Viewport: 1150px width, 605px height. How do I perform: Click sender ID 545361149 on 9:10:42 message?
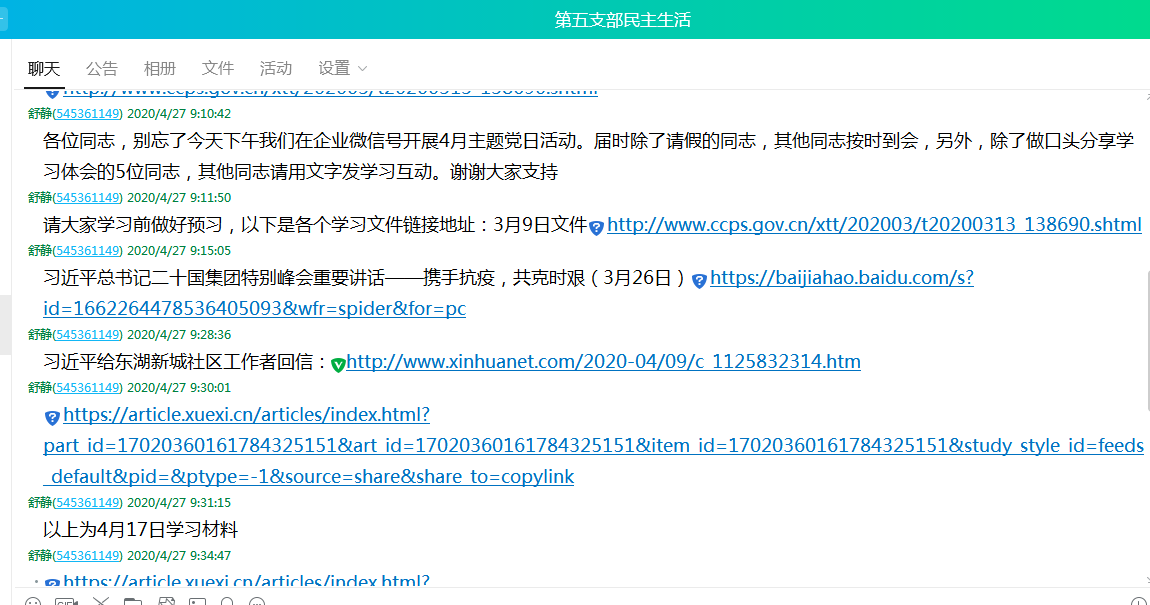click(x=88, y=114)
